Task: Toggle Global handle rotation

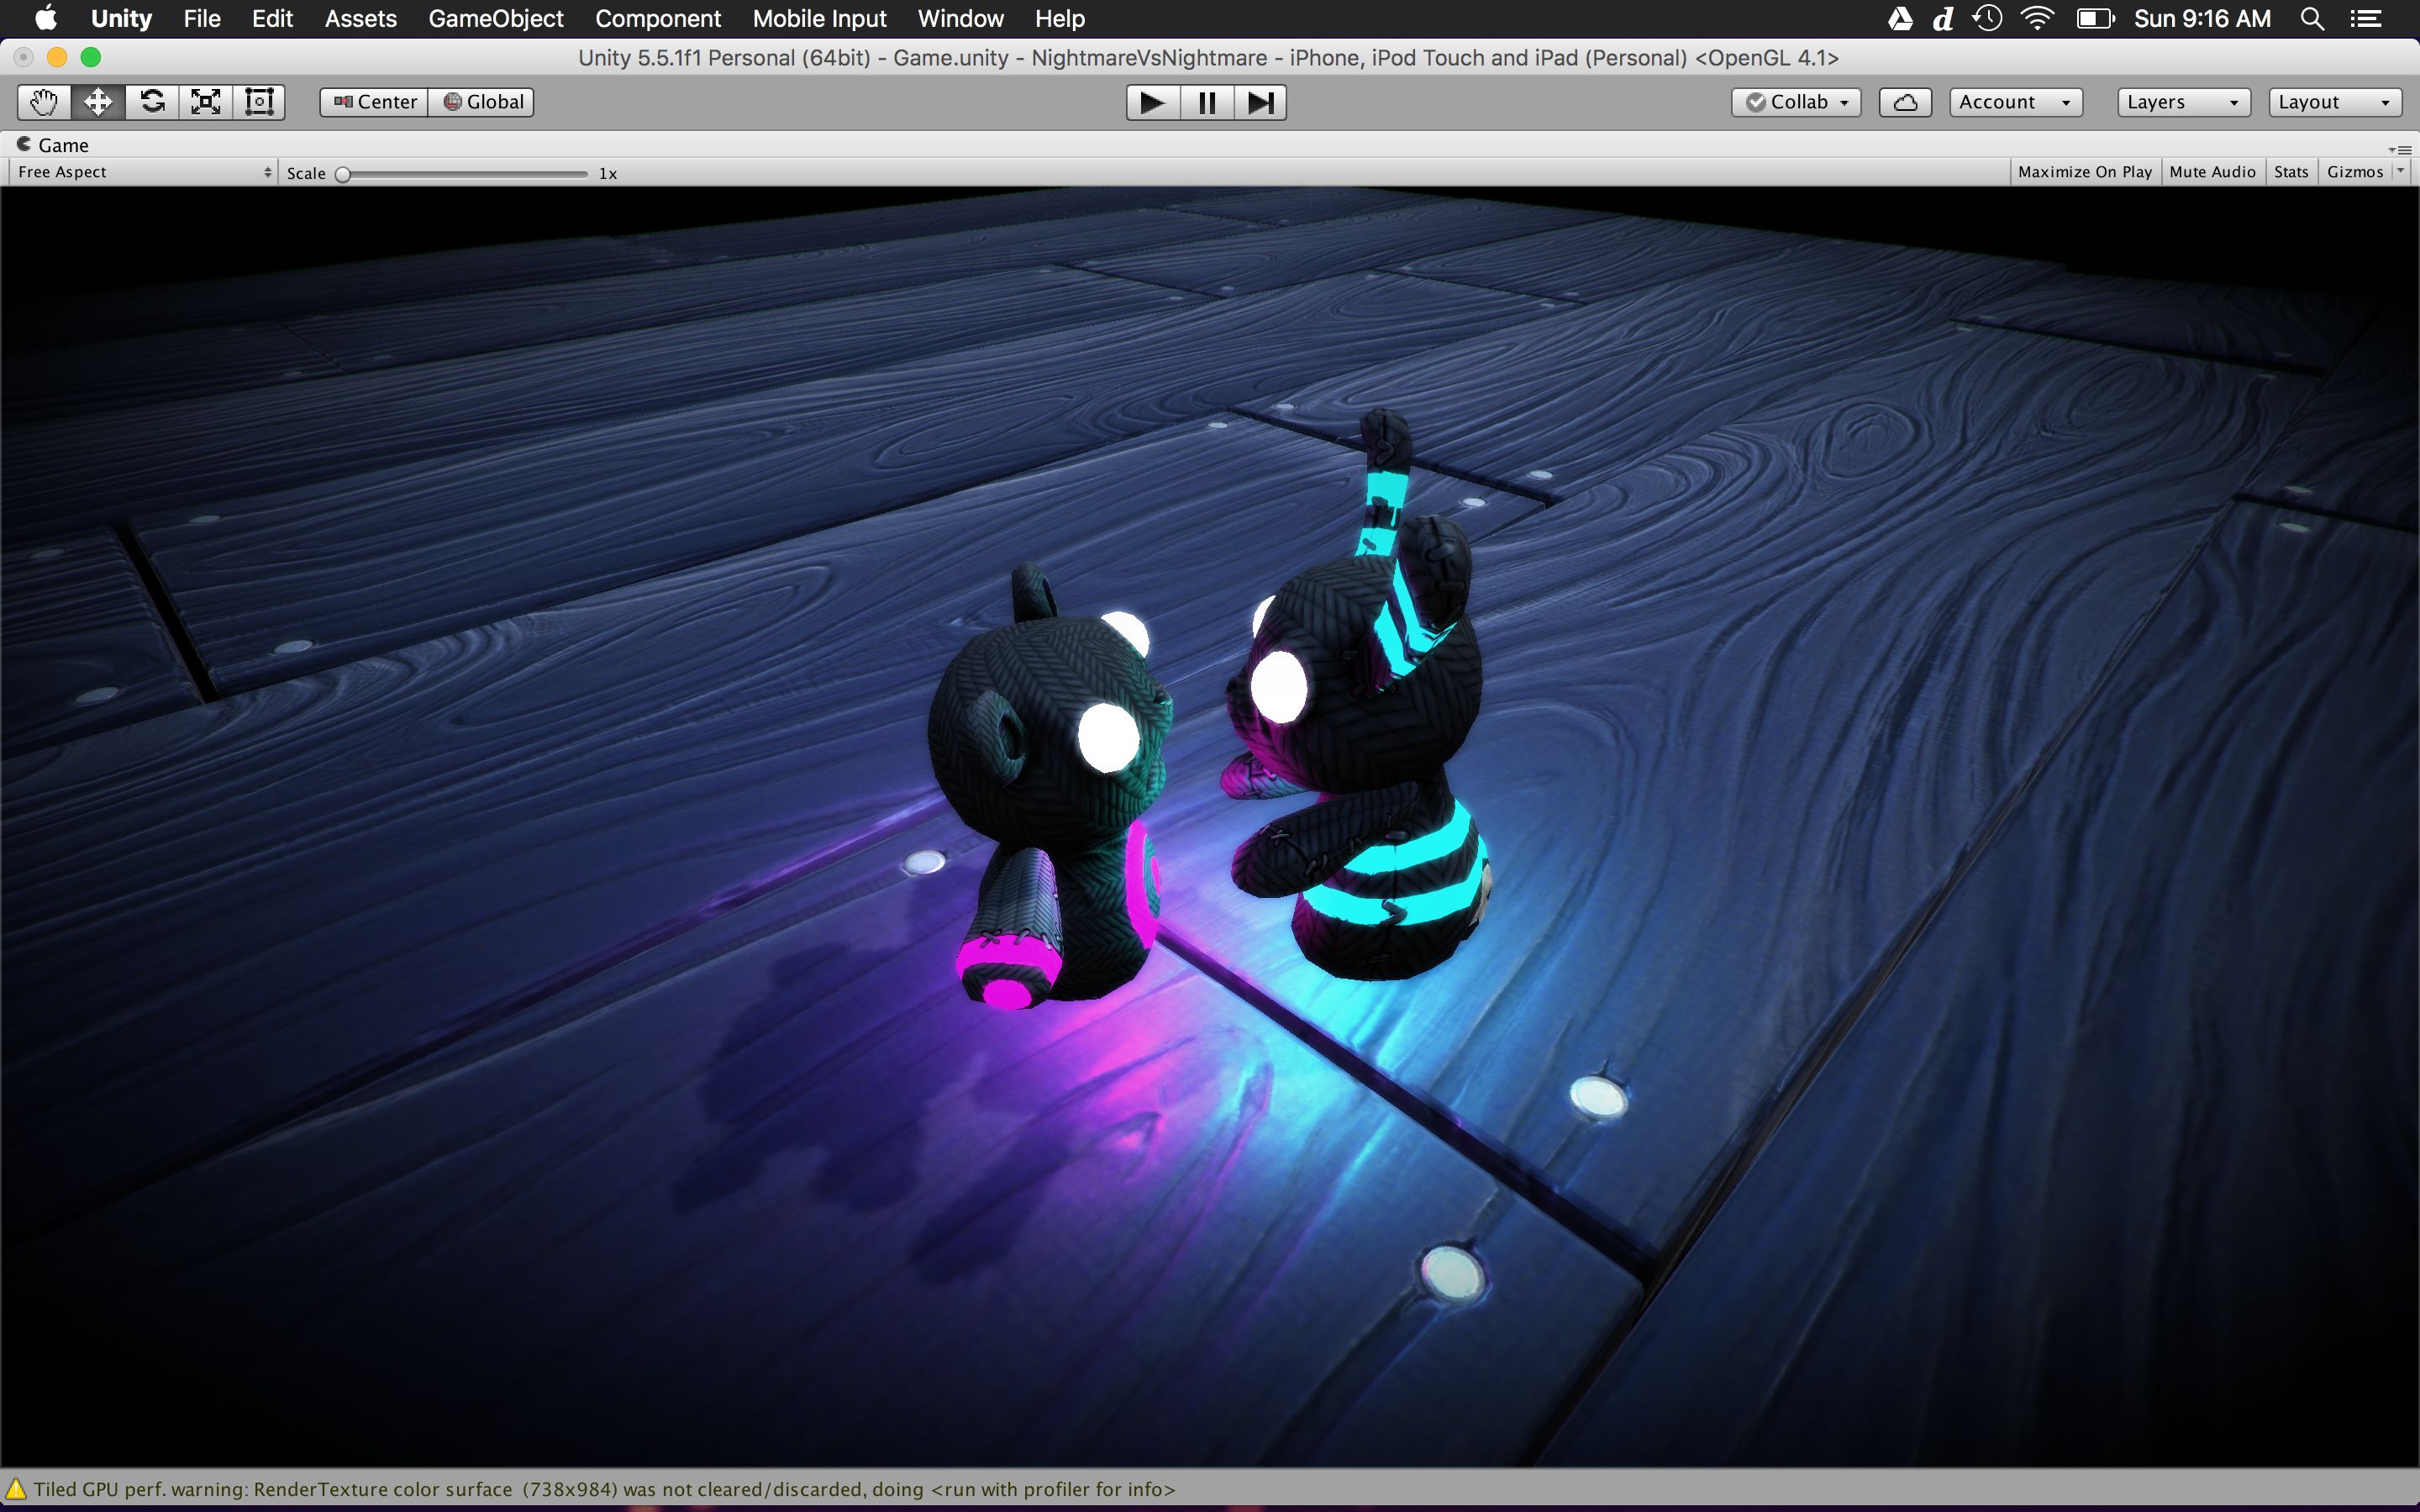Action: tap(482, 102)
